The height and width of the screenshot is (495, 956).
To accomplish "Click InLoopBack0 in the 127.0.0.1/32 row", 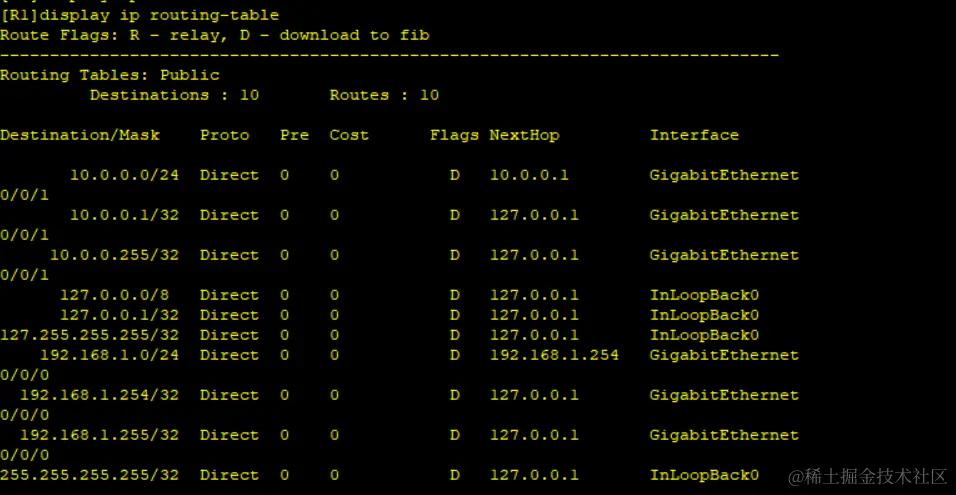I will (x=704, y=315).
